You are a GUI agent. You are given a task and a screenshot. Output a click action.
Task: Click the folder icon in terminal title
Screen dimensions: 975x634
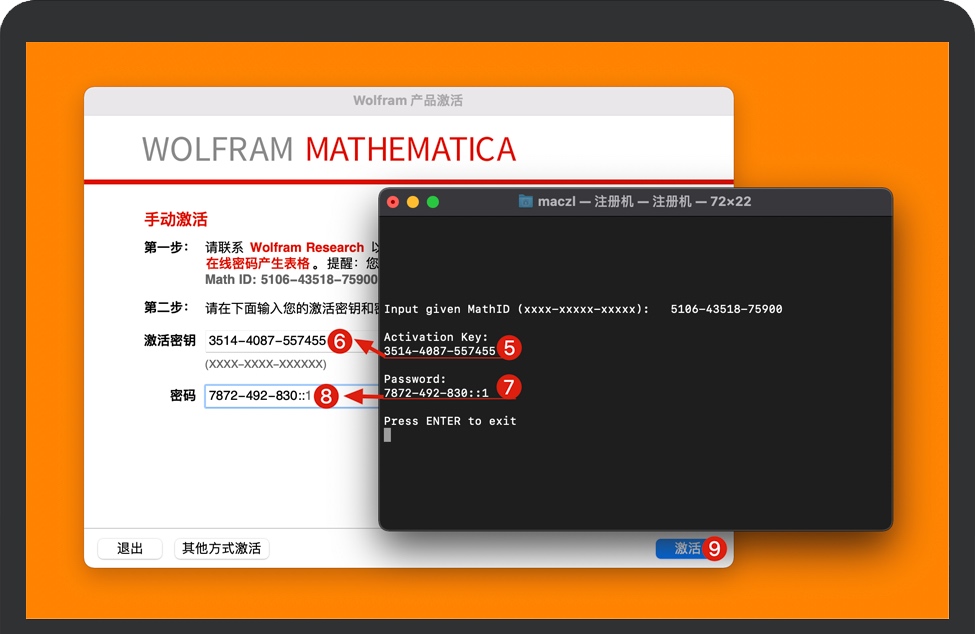(525, 201)
